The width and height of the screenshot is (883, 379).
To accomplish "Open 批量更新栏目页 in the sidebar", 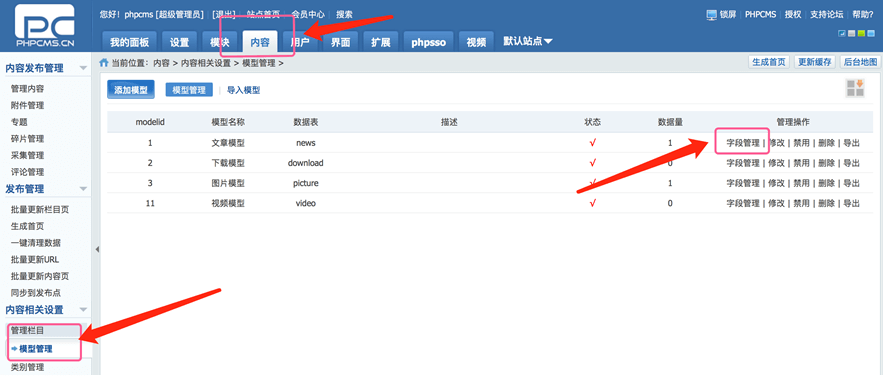I will [x=40, y=209].
